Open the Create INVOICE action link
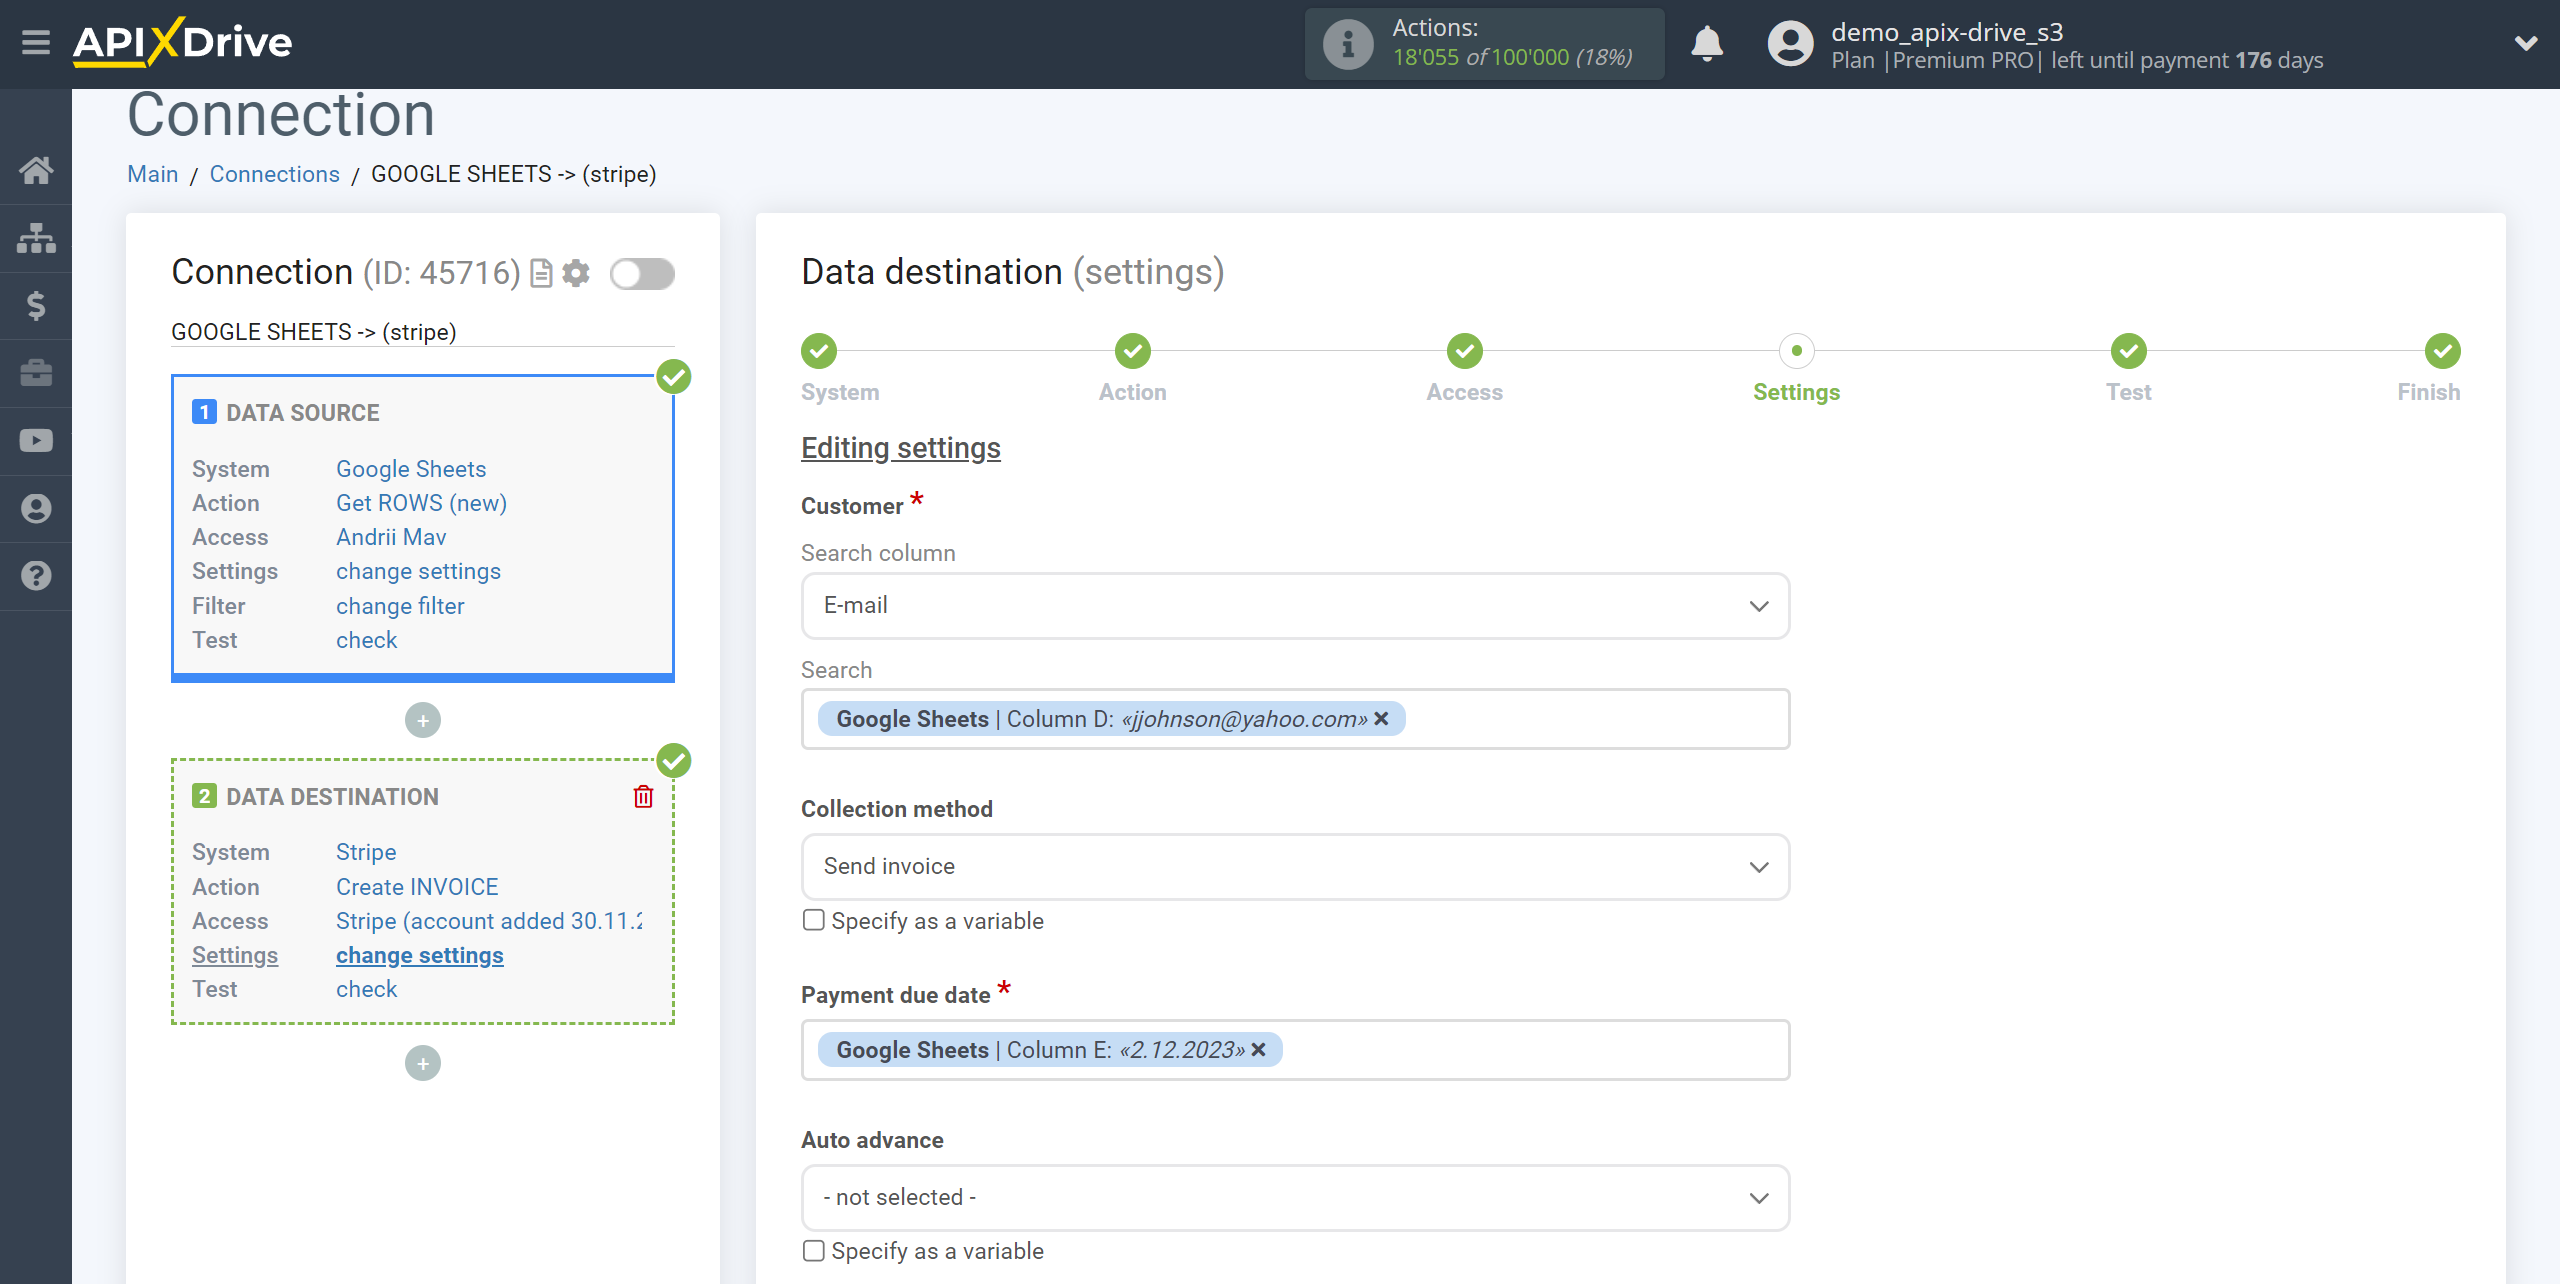2560x1284 pixels. [x=417, y=887]
